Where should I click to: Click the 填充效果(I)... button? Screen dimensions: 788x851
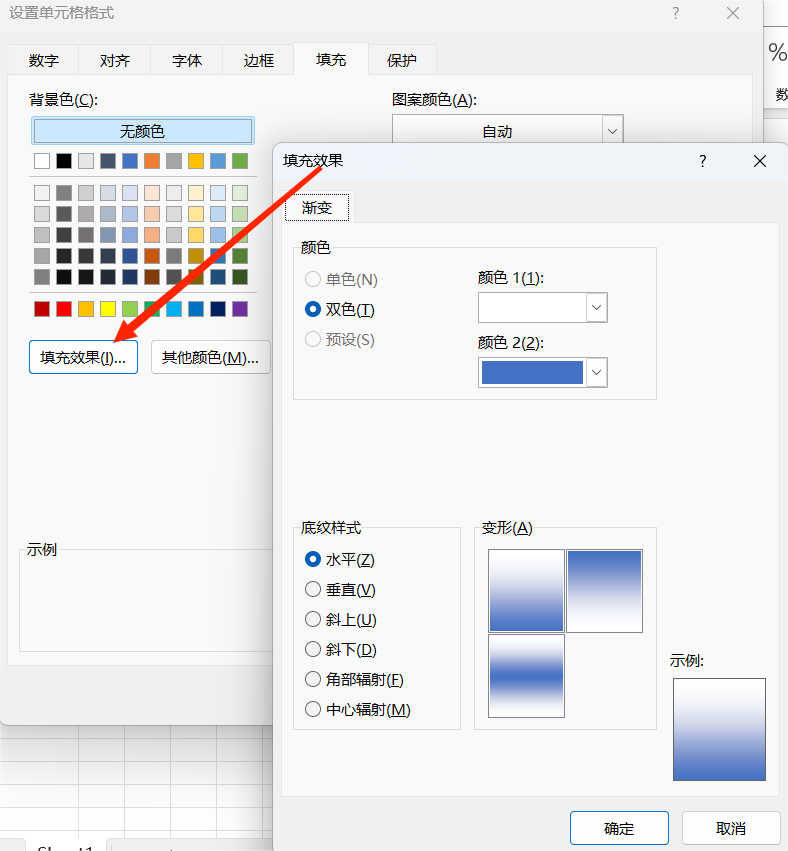83,357
